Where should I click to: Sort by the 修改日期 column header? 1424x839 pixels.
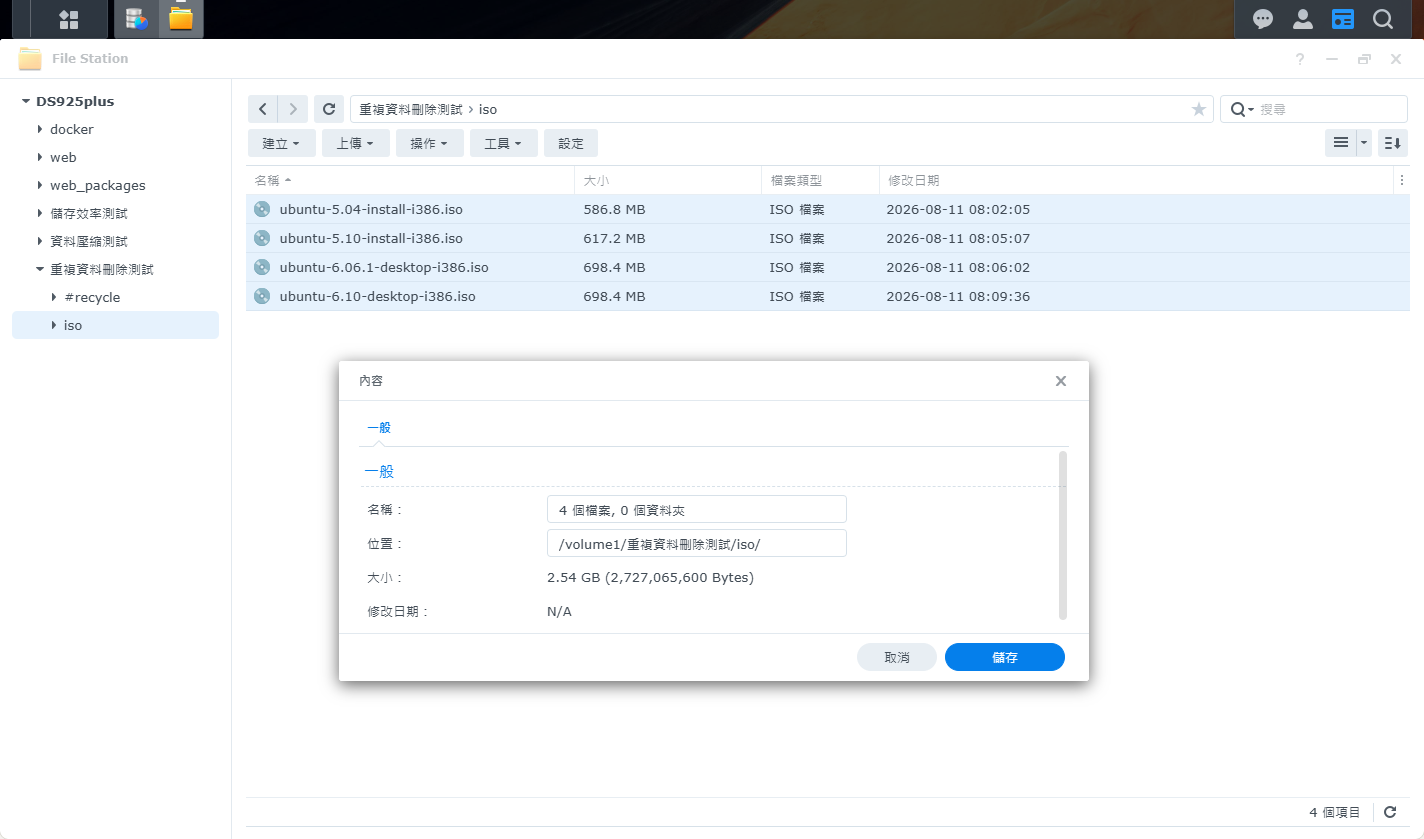pyautogui.click(x=1136, y=181)
